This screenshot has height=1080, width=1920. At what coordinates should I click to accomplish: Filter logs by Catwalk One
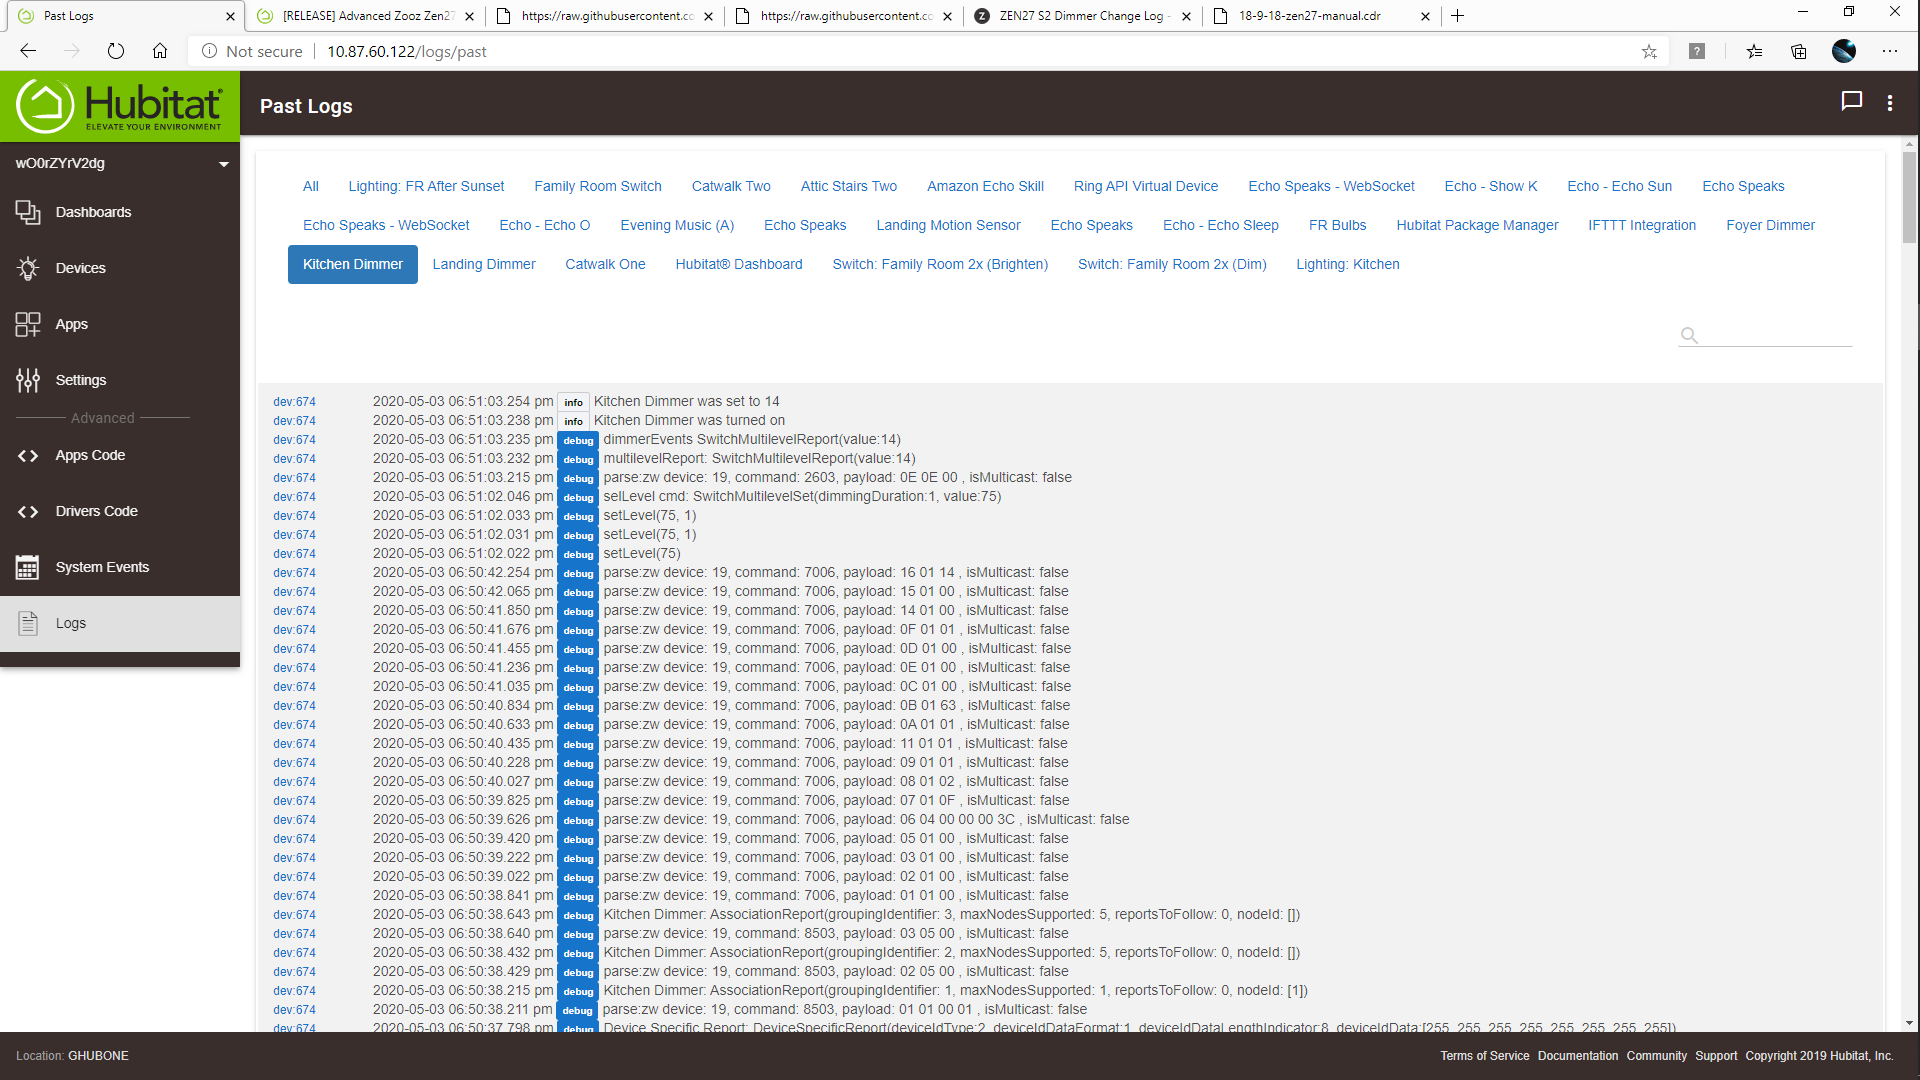click(x=605, y=264)
